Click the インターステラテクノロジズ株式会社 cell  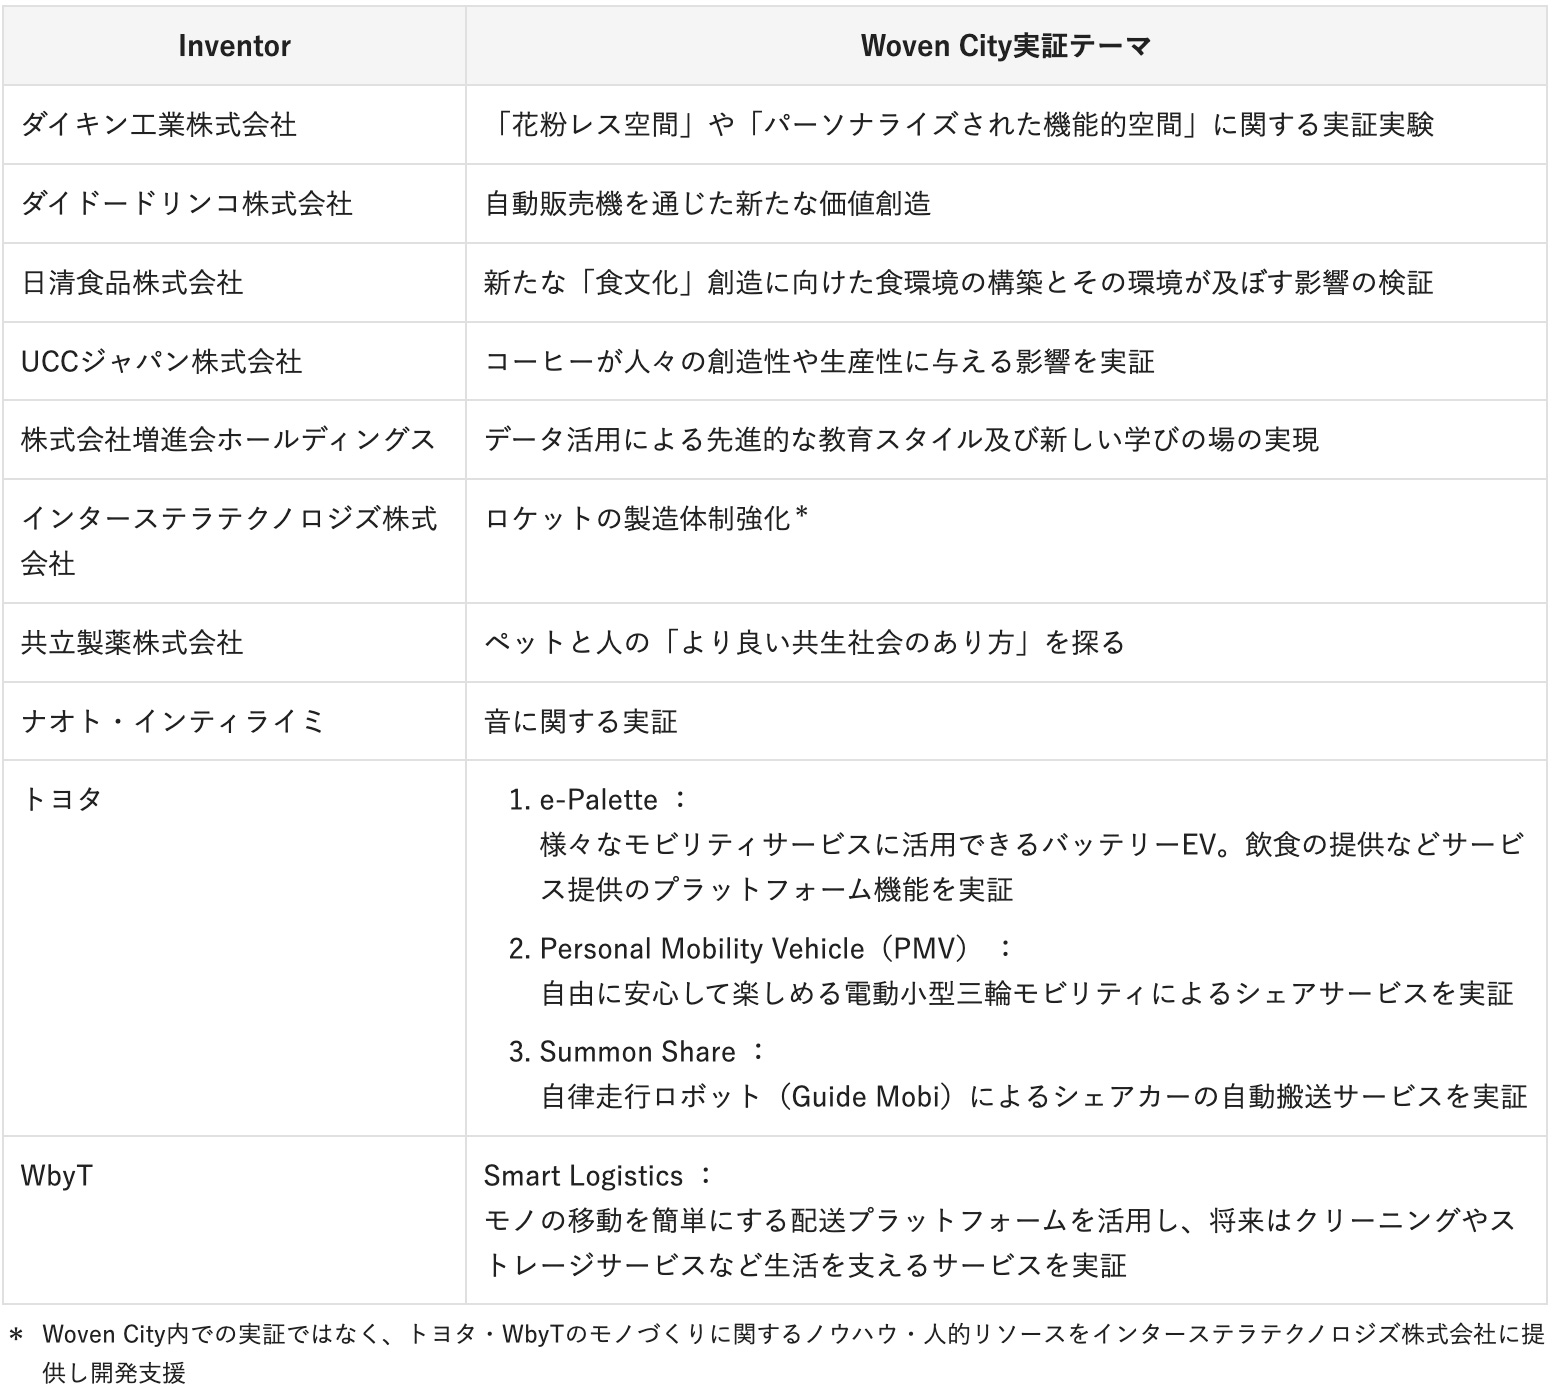[x=229, y=540]
